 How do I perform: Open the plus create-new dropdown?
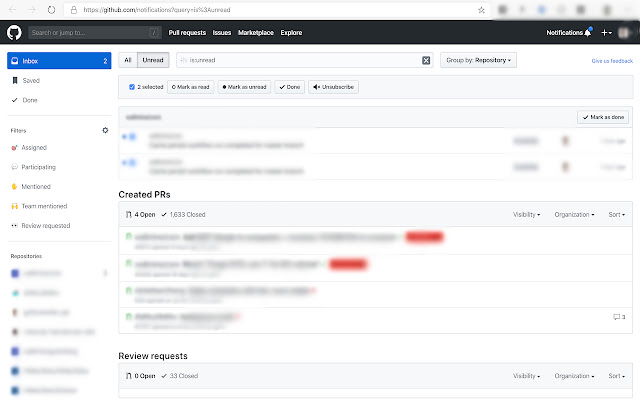pyautogui.click(x=606, y=33)
